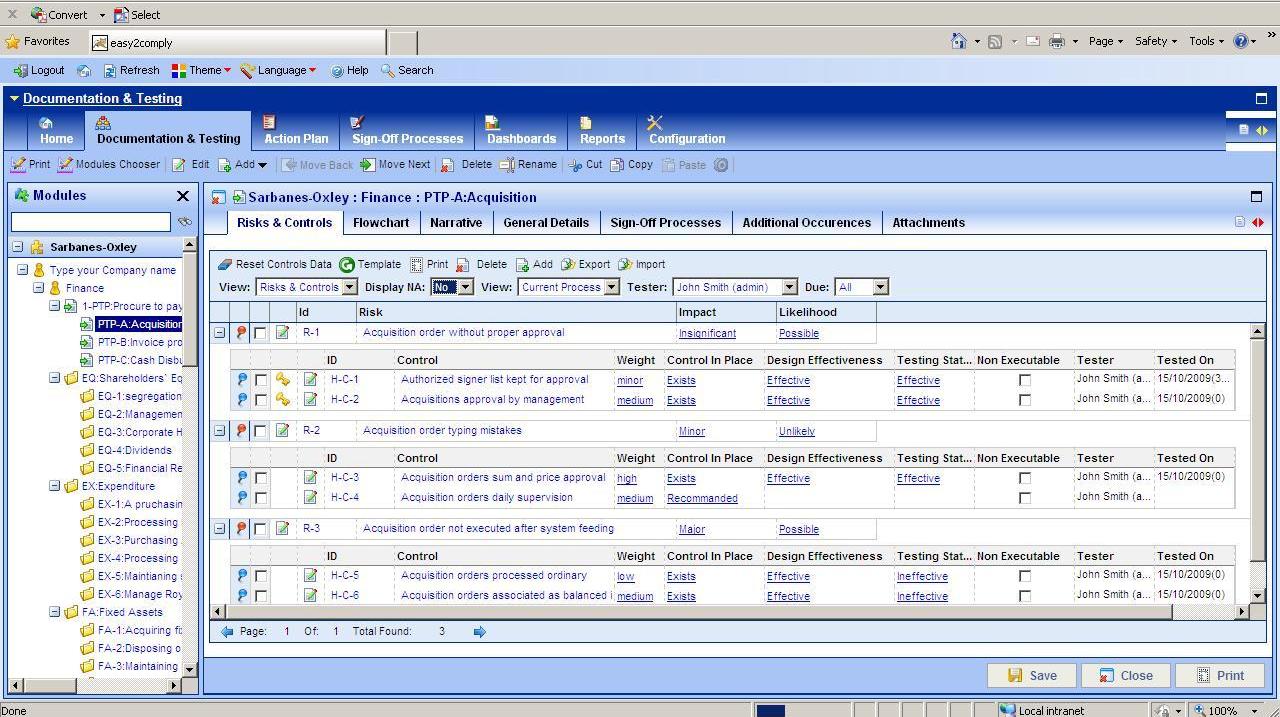Click the Save button

pyautogui.click(x=1031, y=676)
